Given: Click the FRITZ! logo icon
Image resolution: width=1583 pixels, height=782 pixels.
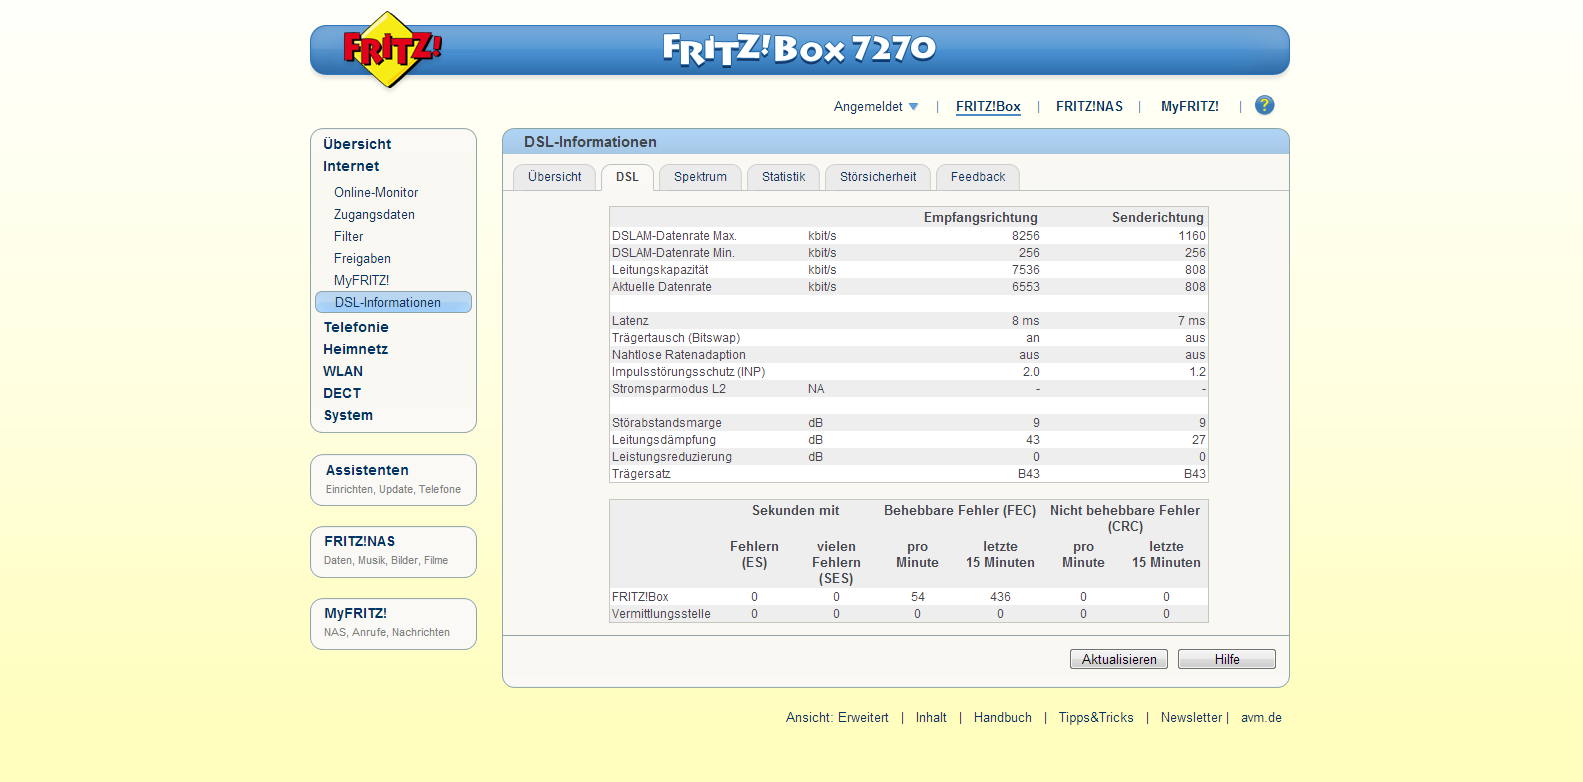Looking at the screenshot, I should tap(392, 49).
